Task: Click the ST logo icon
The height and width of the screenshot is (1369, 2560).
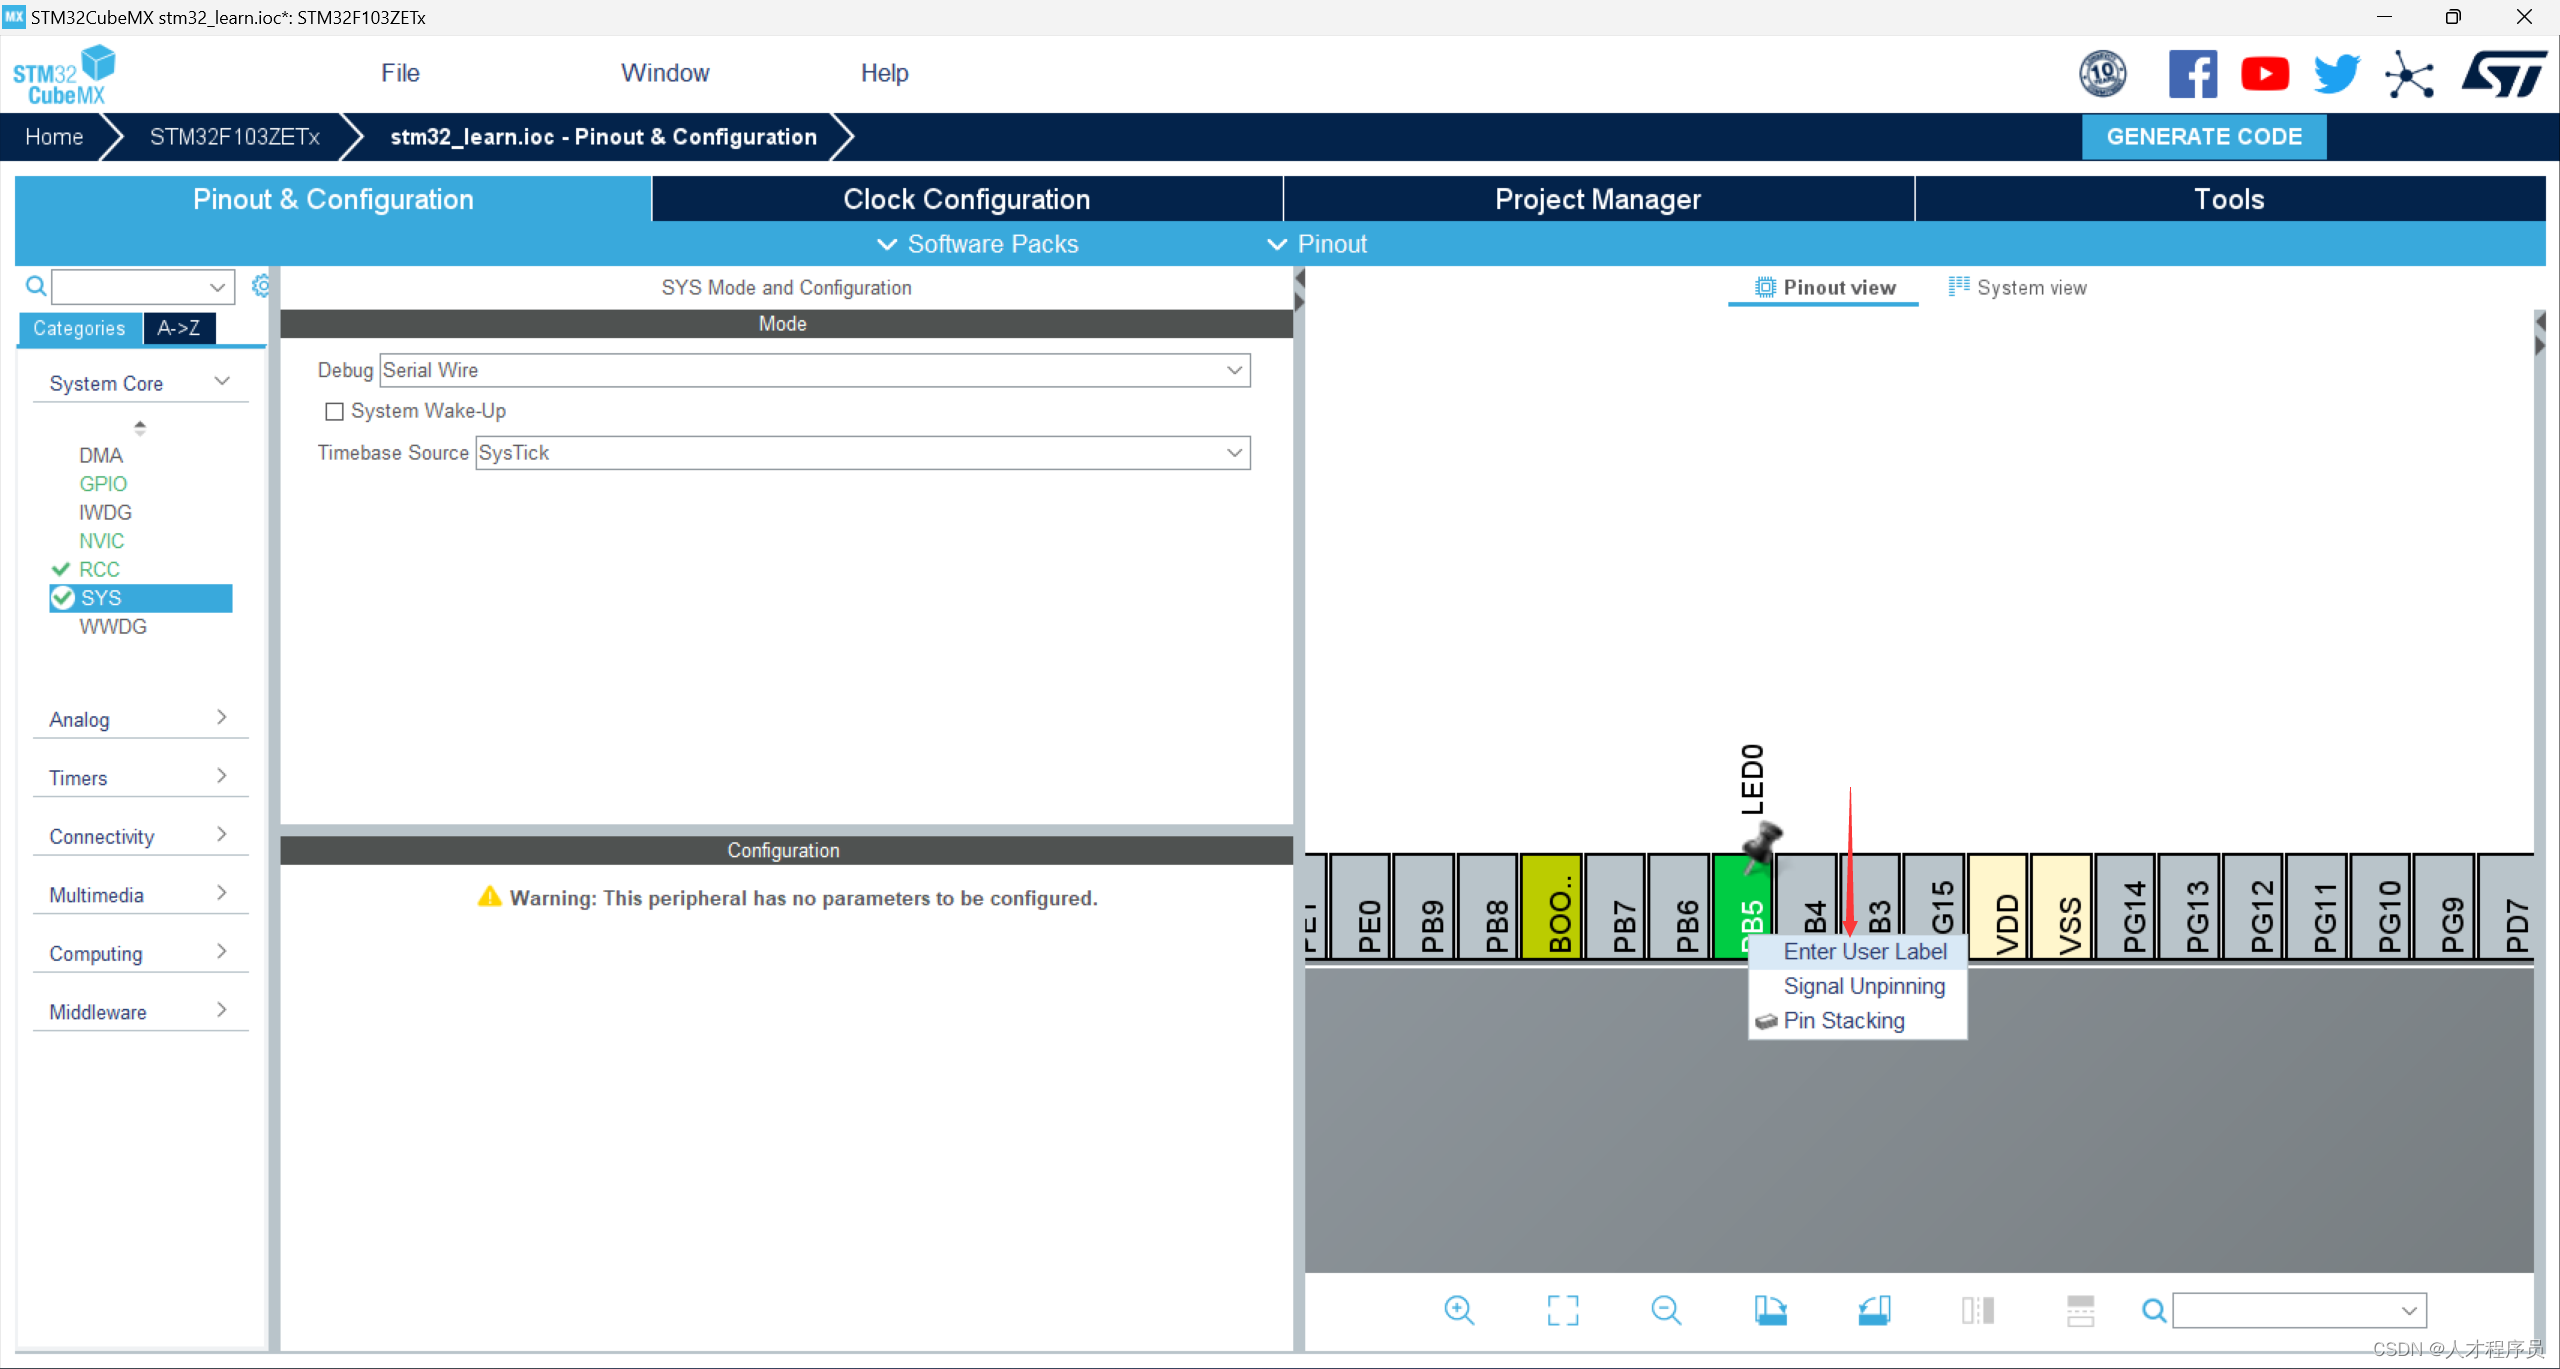Action: 2504,74
